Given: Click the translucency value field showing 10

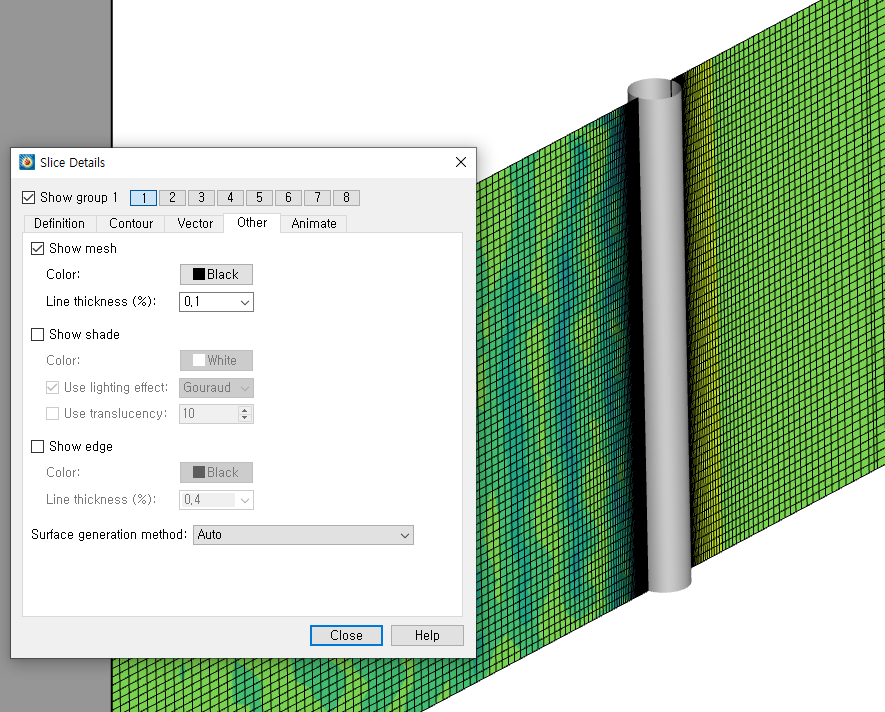Looking at the screenshot, I should (x=208, y=414).
